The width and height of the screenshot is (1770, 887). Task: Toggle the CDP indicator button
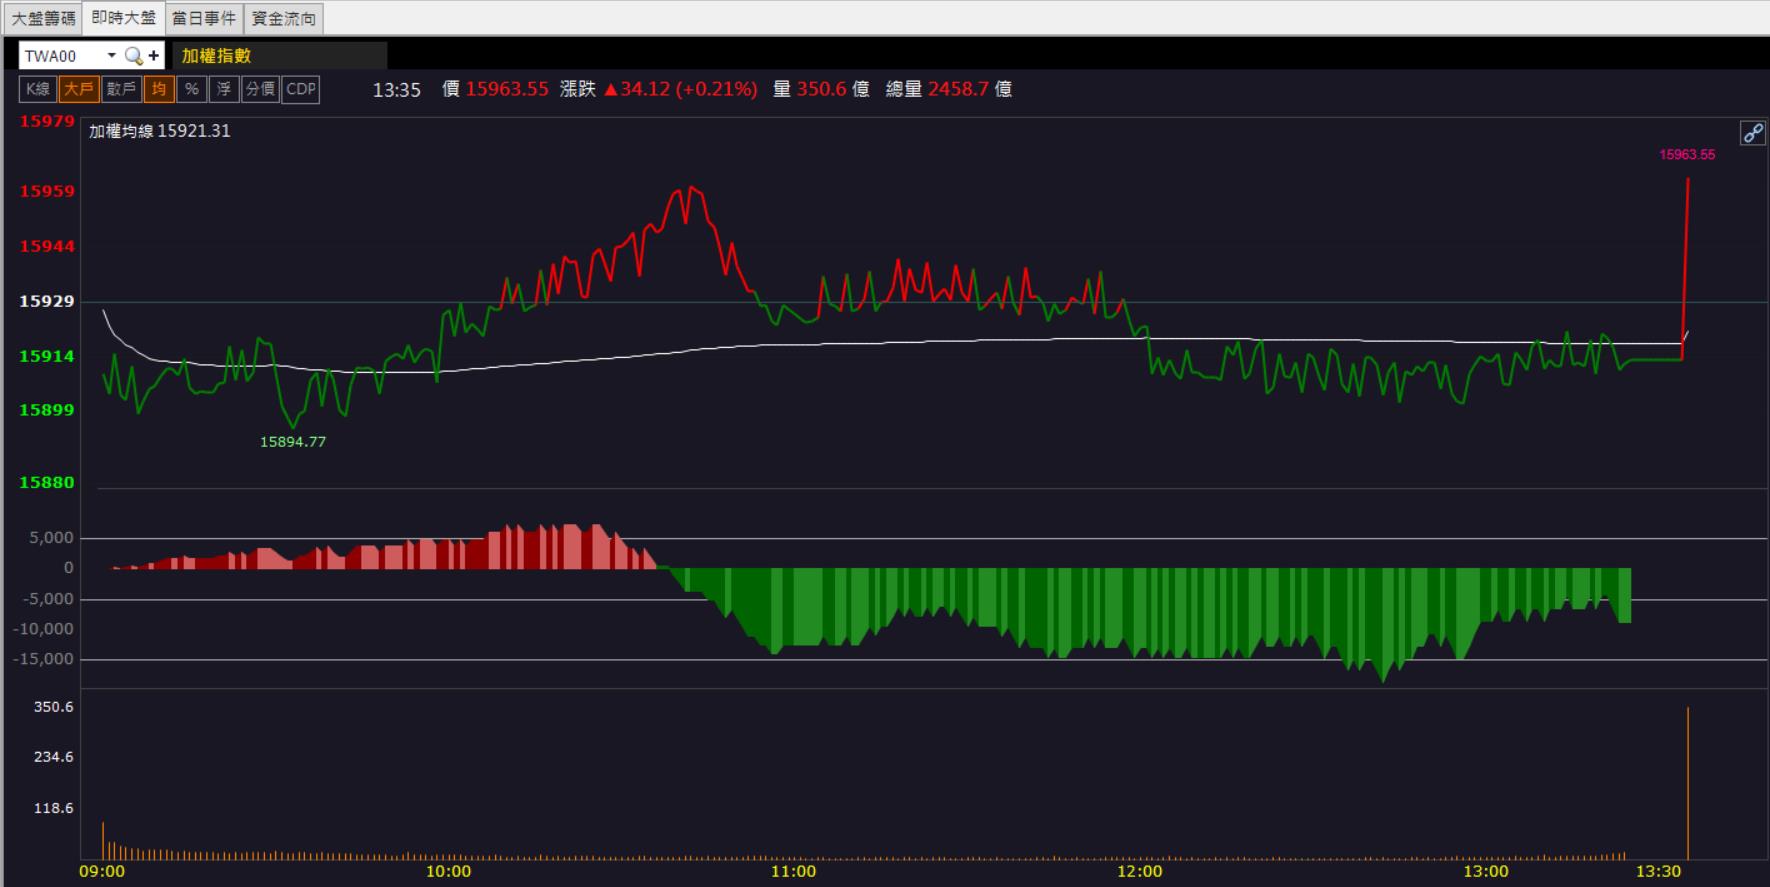click(x=301, y=89)
